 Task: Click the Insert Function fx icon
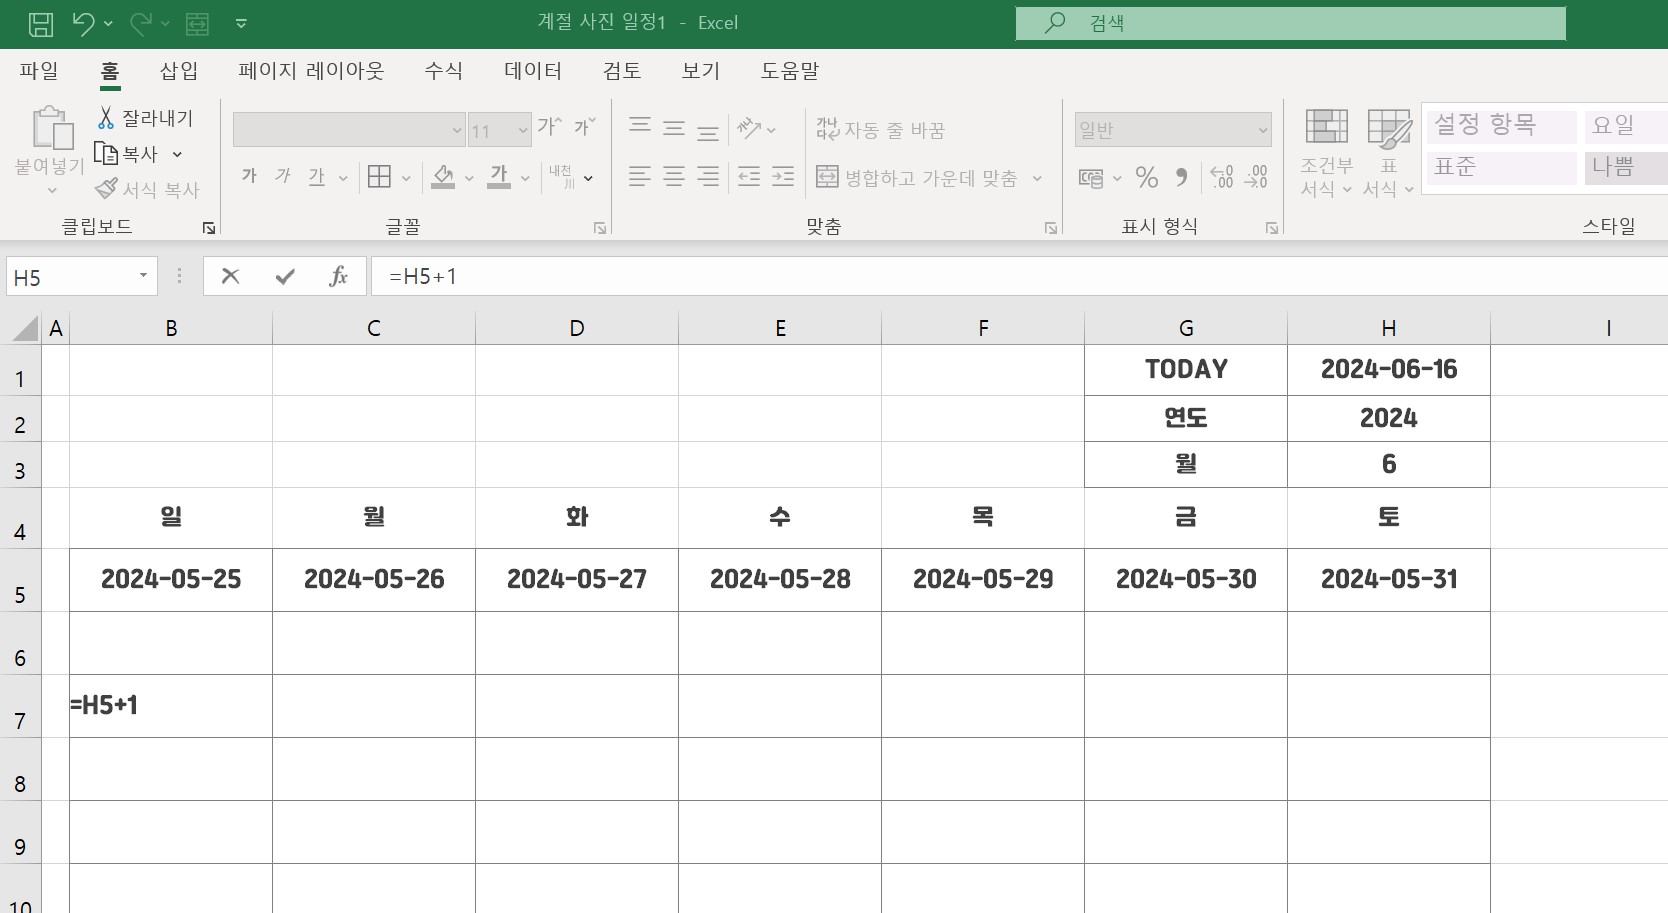point(338,276)
